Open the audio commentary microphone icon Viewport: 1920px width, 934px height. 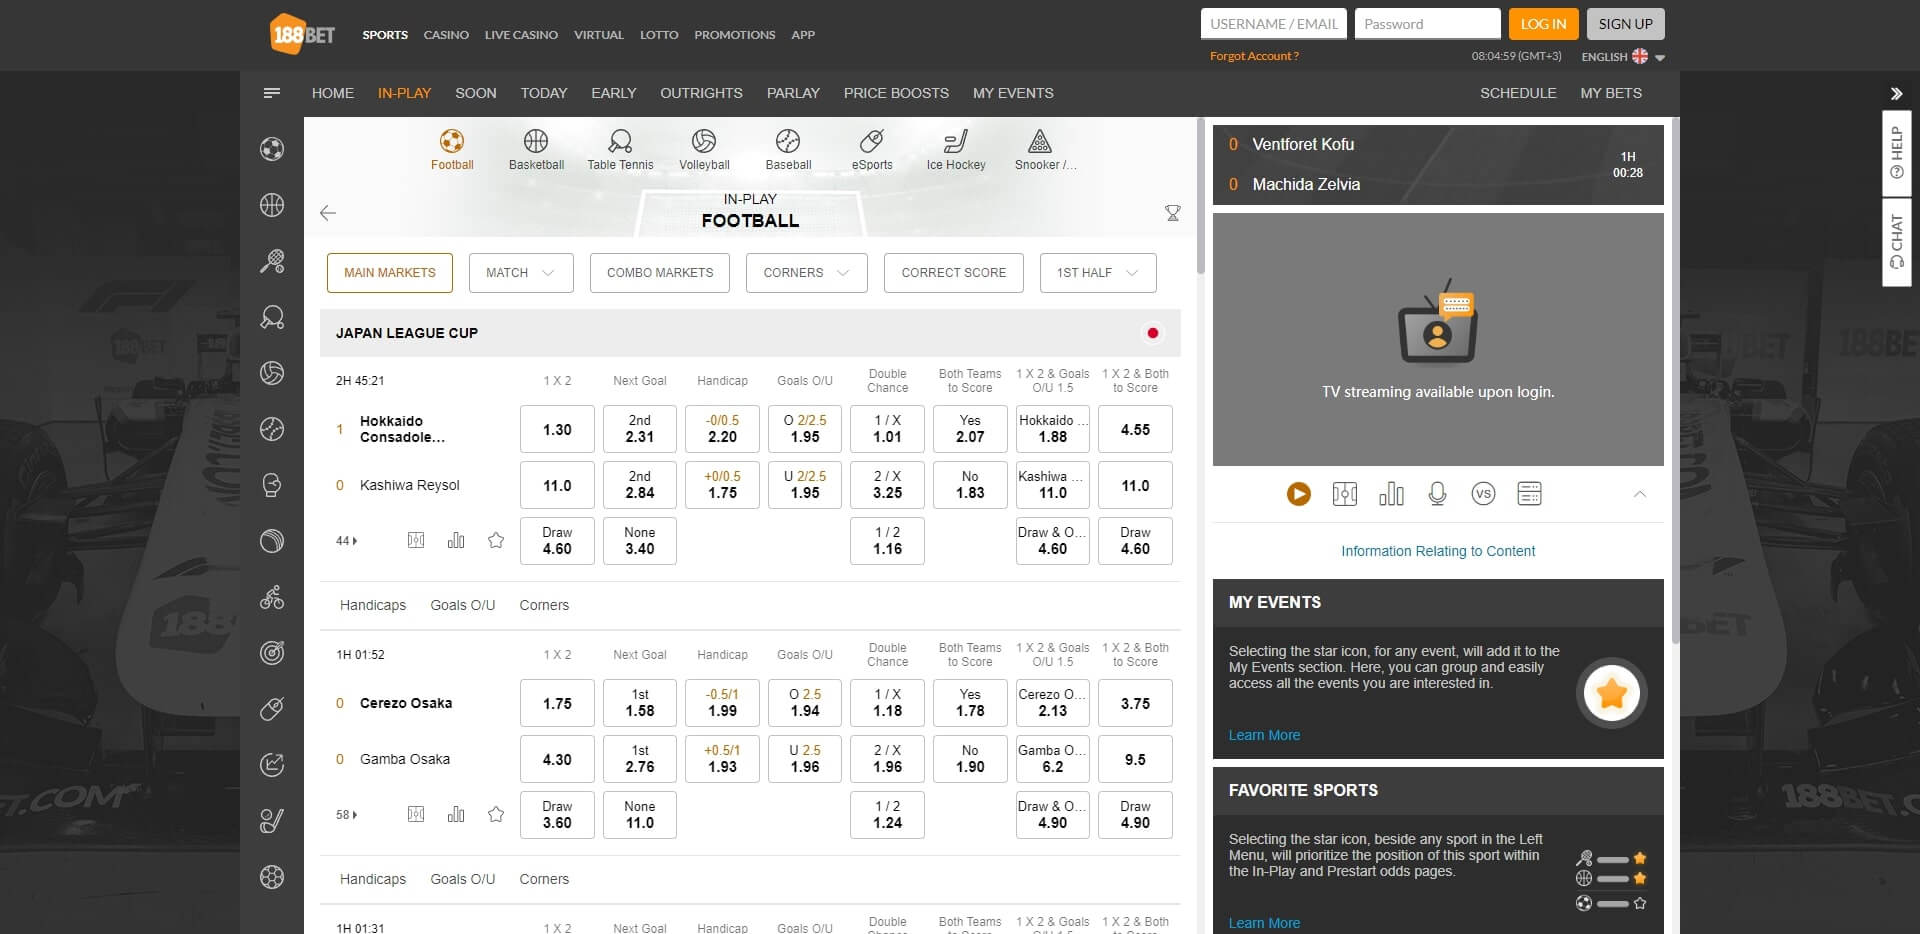click(1437, 494)
